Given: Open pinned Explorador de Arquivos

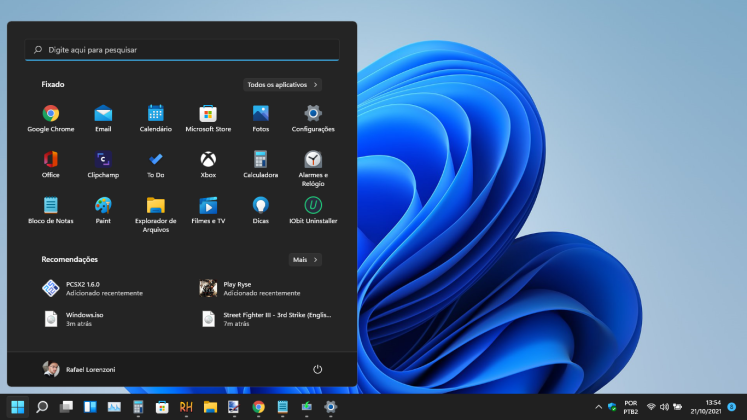Looking at the screenshot, I should coord(155,215).
